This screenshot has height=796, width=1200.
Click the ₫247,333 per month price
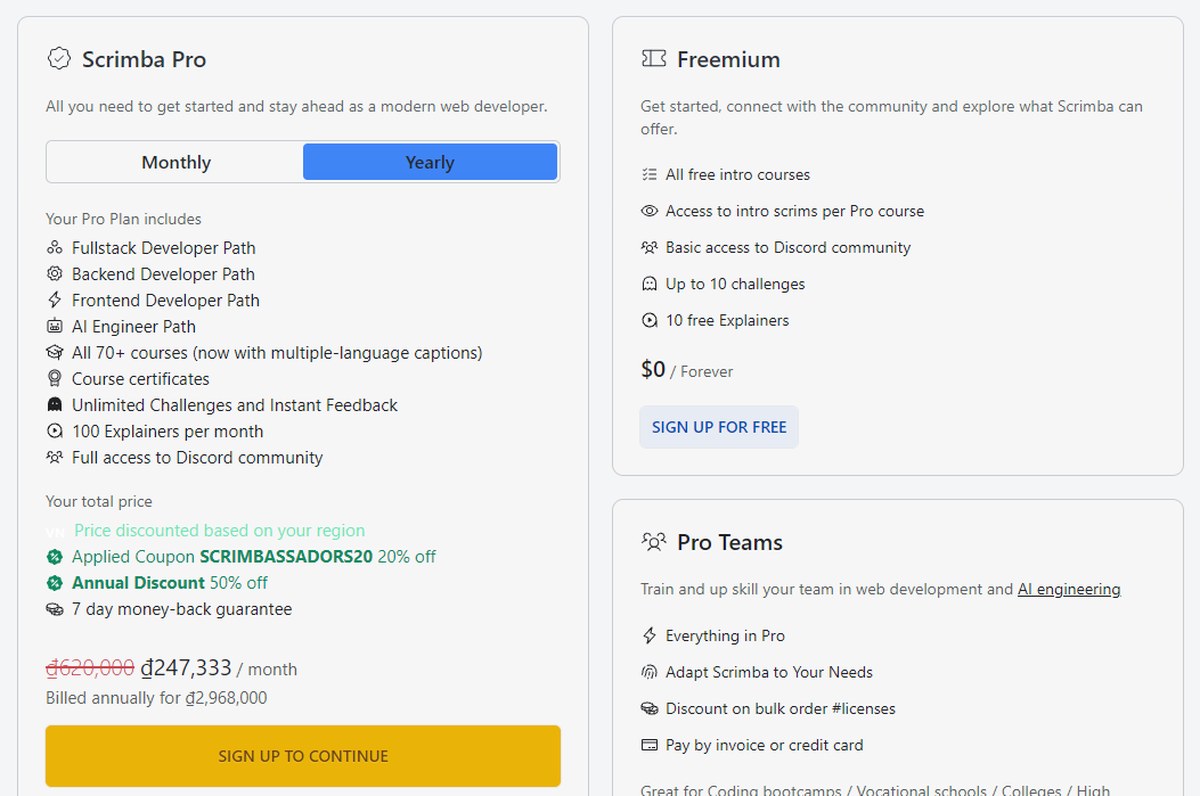coord(219,668)
